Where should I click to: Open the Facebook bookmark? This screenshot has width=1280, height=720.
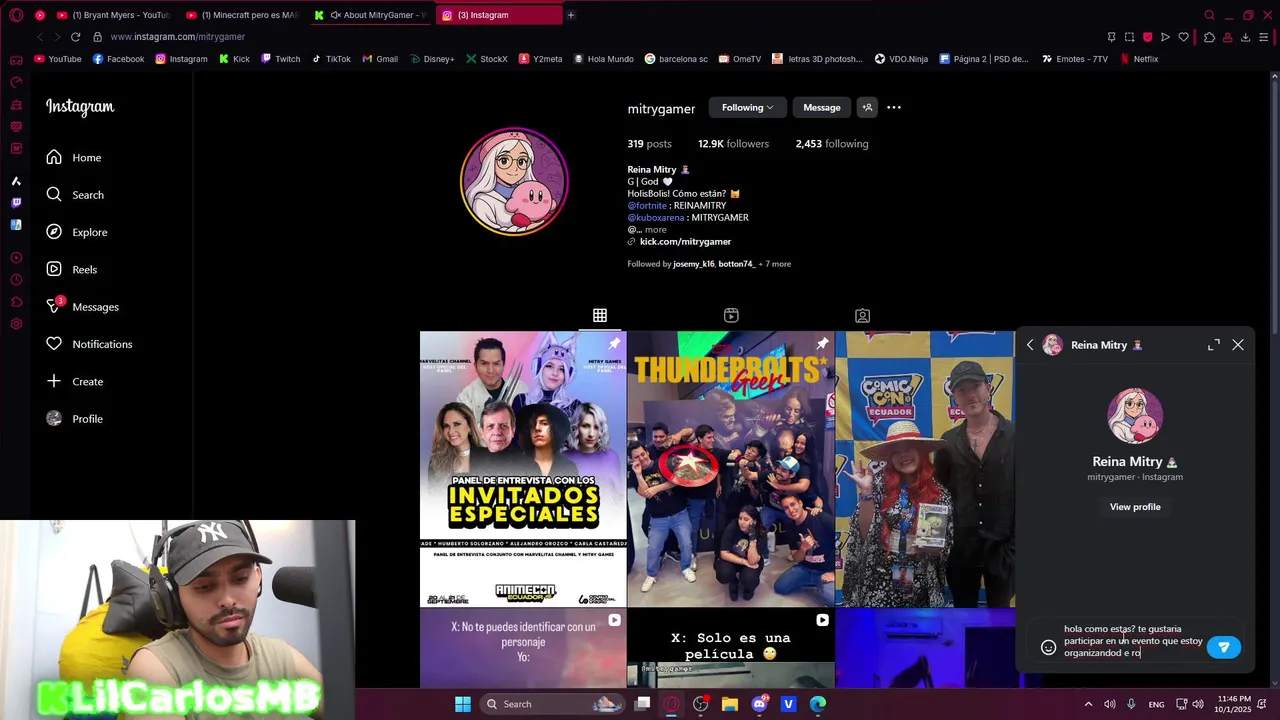coord(118,59)
